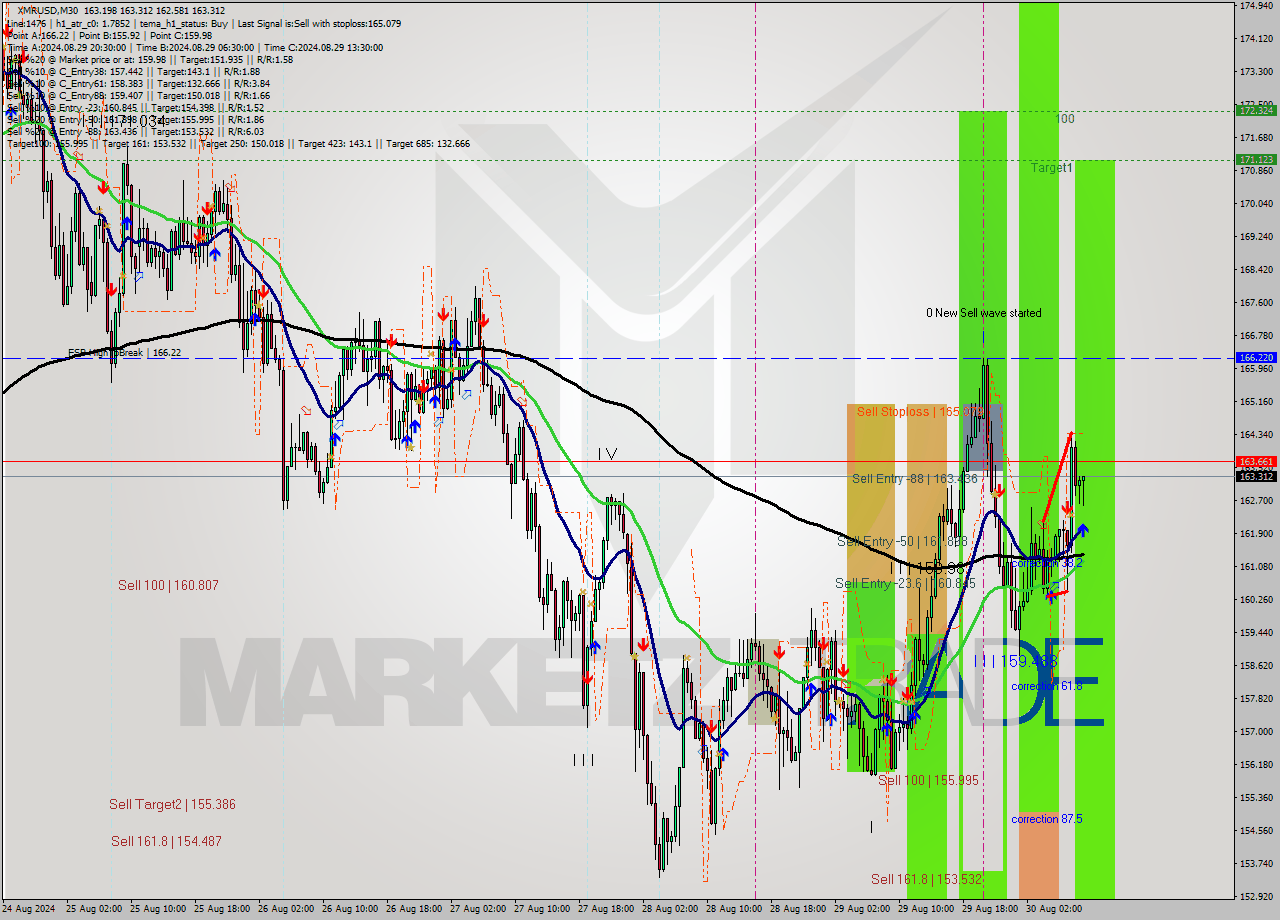
Task: Click the 'Sell 161.8 | 153.532' label
Action: (x=926, y=879)
